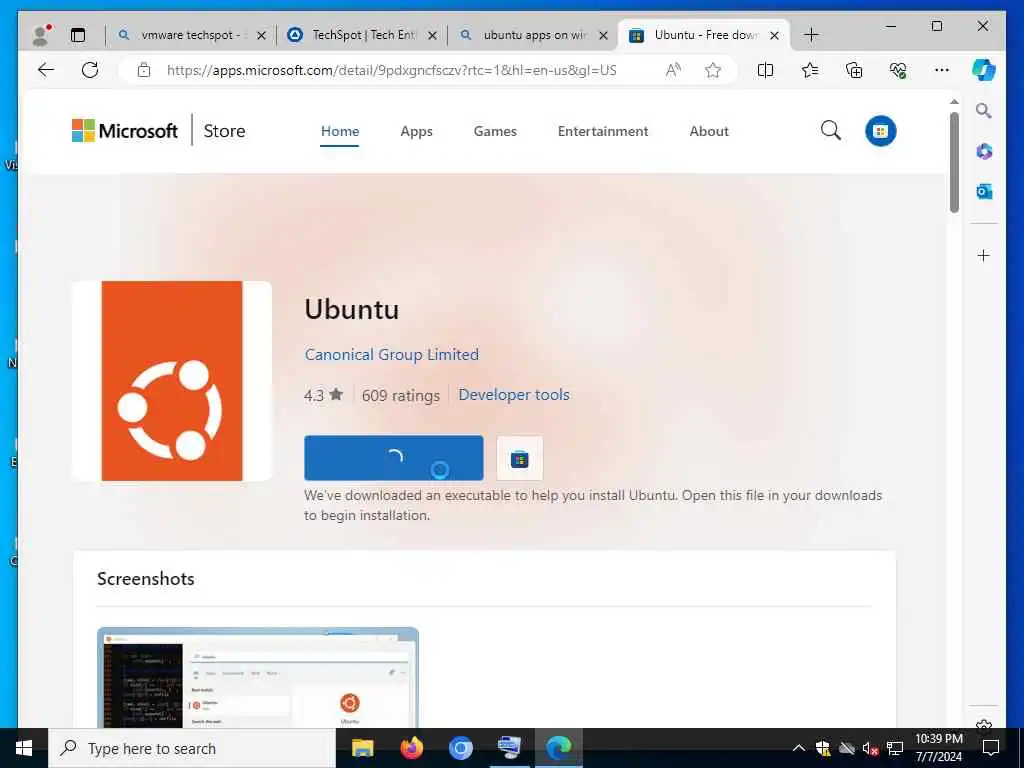The height and width of the screenshot is (768, 1024).
Task: Open the Ubuntu screenshot thumbnail
Action: pyautogui.click(x=258, y=678)
